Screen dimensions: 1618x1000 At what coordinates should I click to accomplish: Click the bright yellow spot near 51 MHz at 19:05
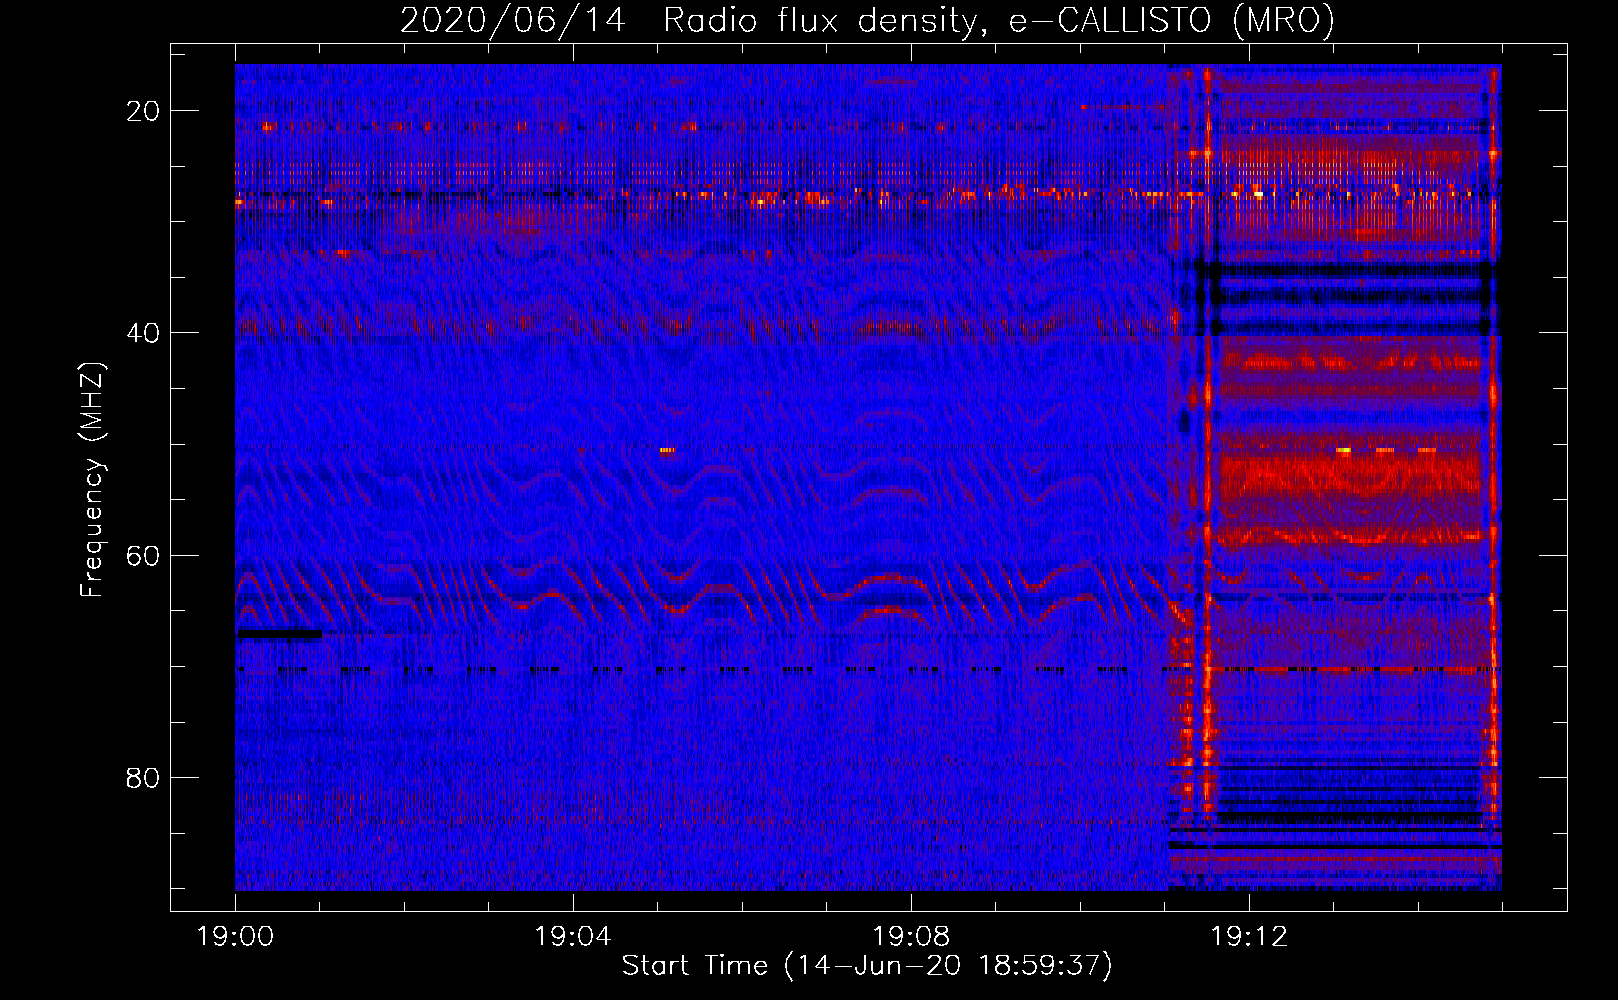tap(667, 450)
